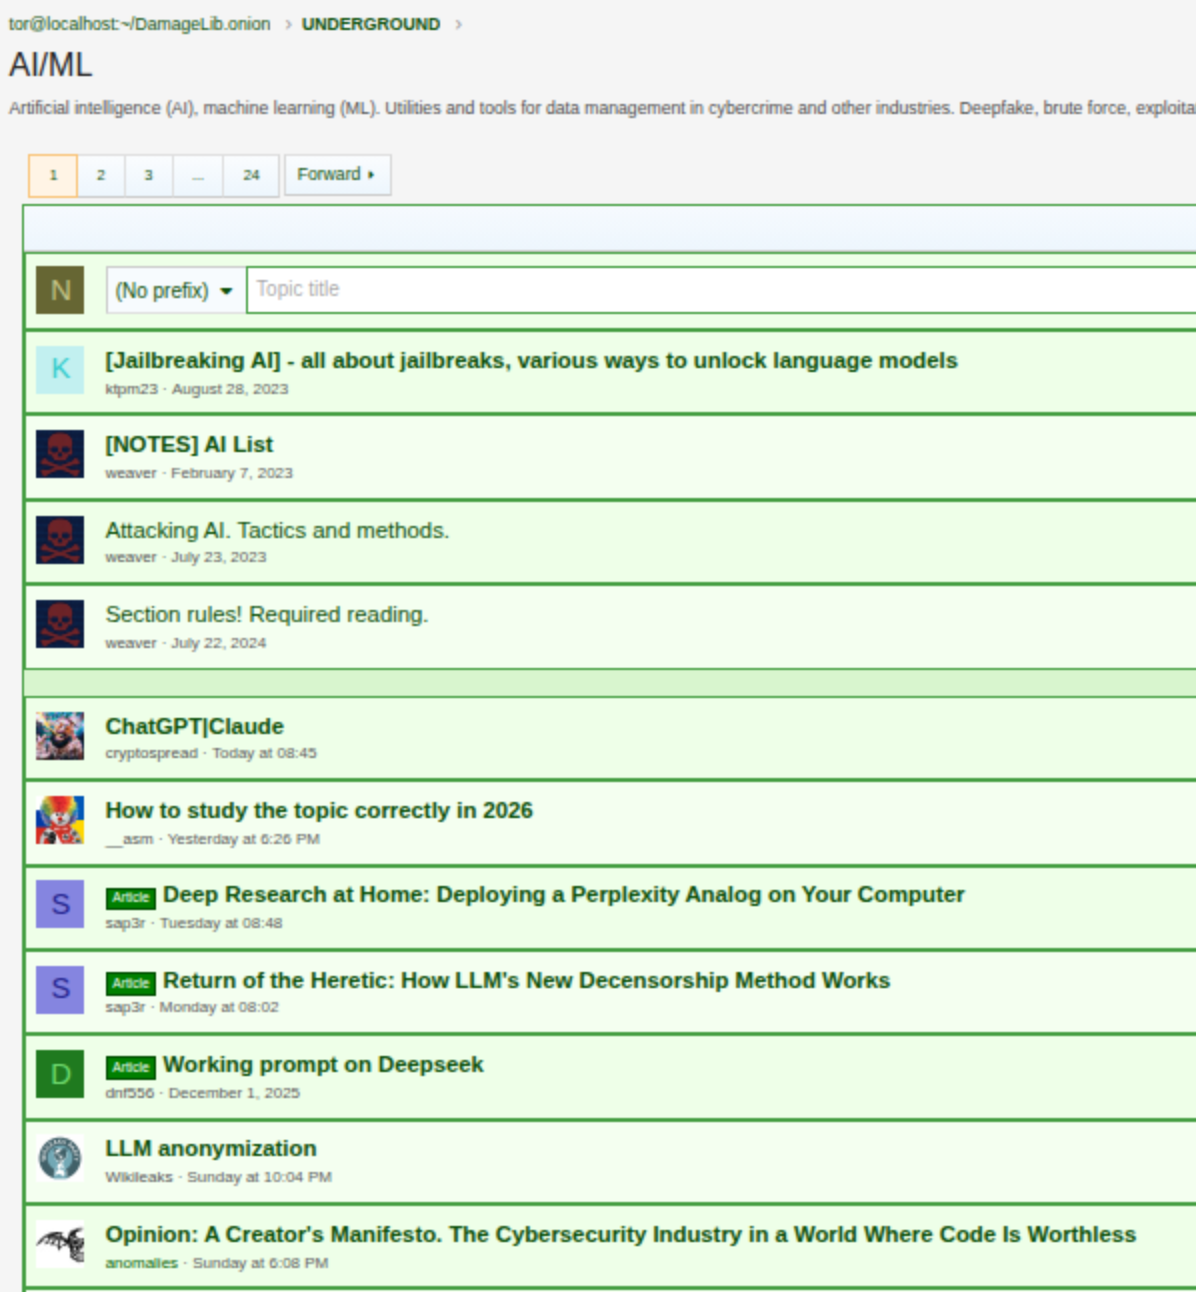Click skull avatar beside Attacking AI thread
This screenshot has height=1292, width=1196.
click(60, 539)
